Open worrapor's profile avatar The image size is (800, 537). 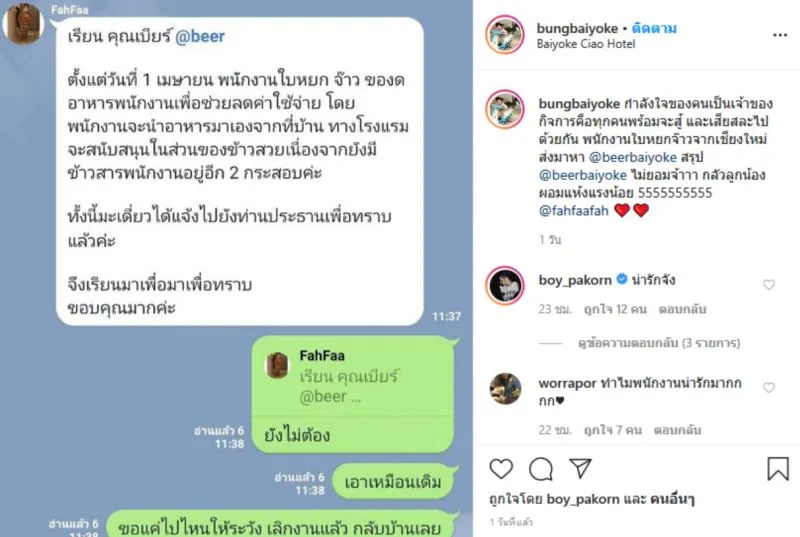[x=505, y=389]
